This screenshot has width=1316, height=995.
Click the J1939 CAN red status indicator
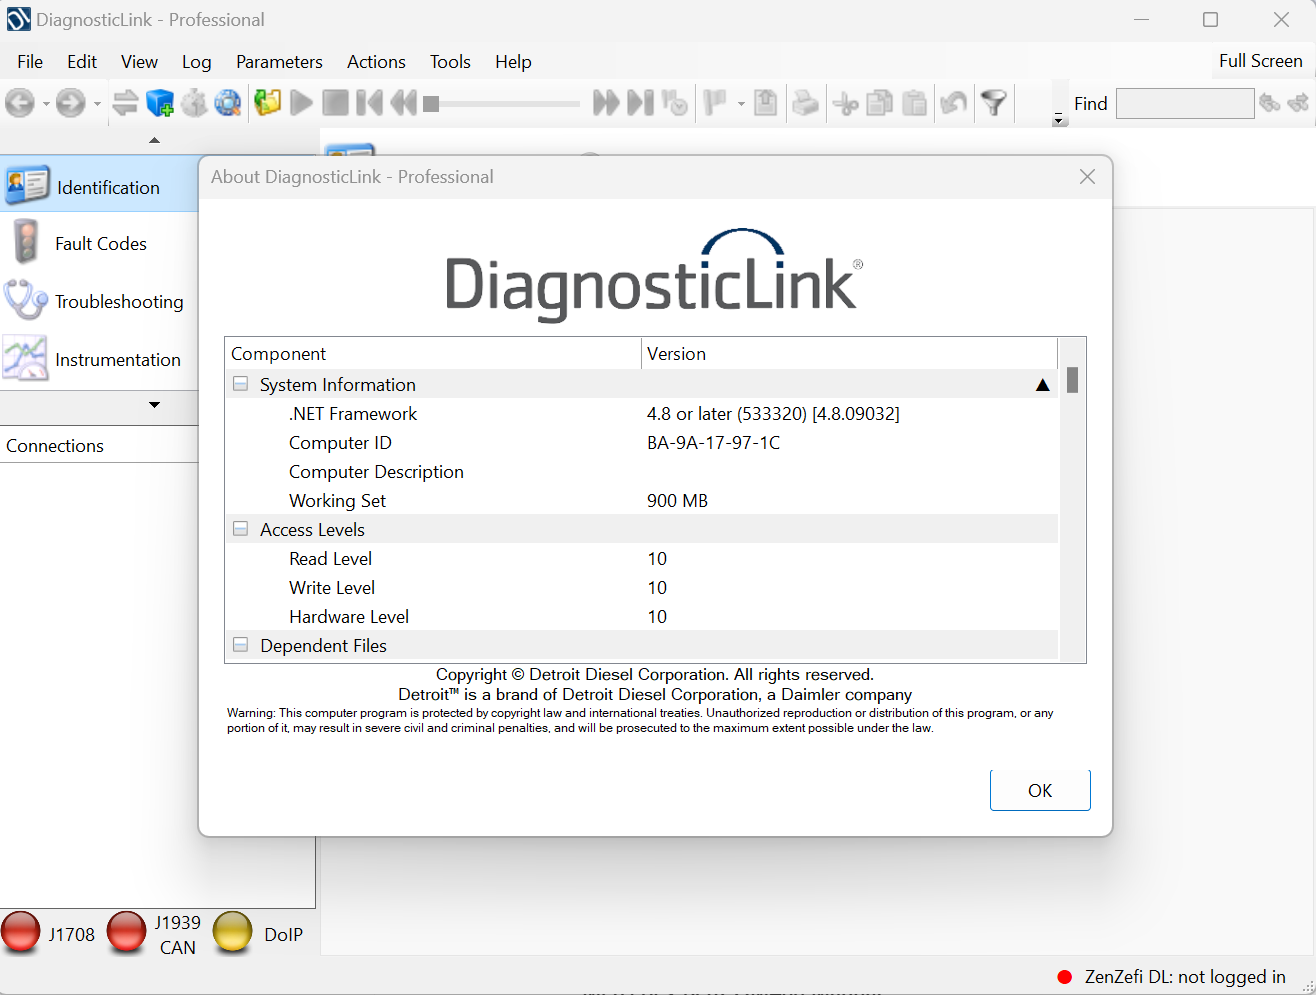(126, 931)
